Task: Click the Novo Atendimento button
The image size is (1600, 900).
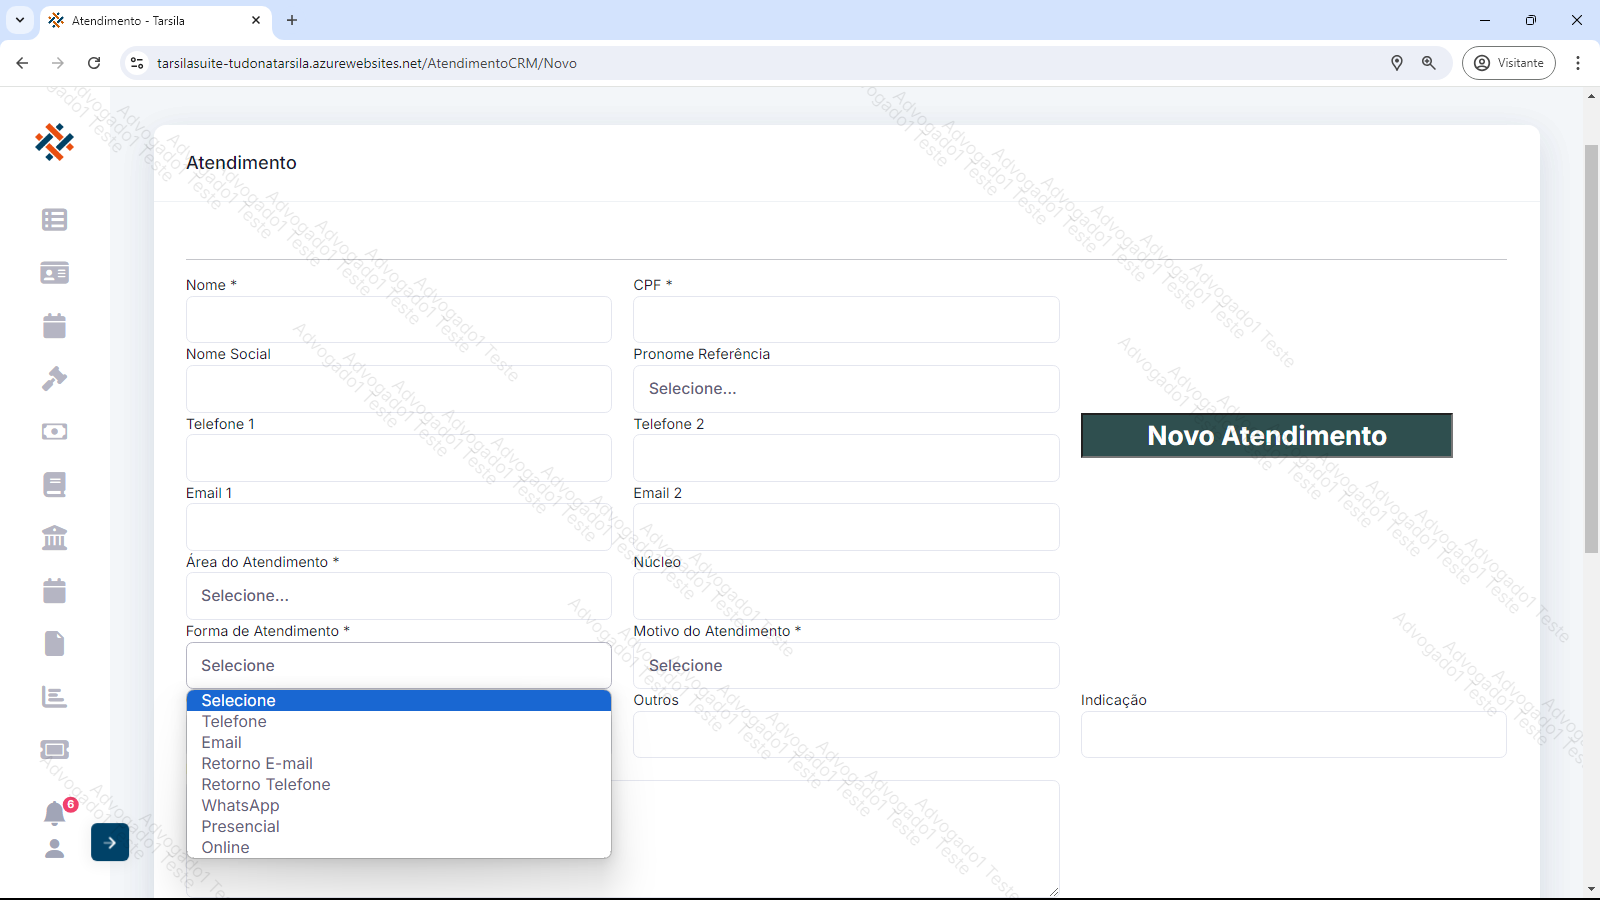Action: [x=1266, y=436]
